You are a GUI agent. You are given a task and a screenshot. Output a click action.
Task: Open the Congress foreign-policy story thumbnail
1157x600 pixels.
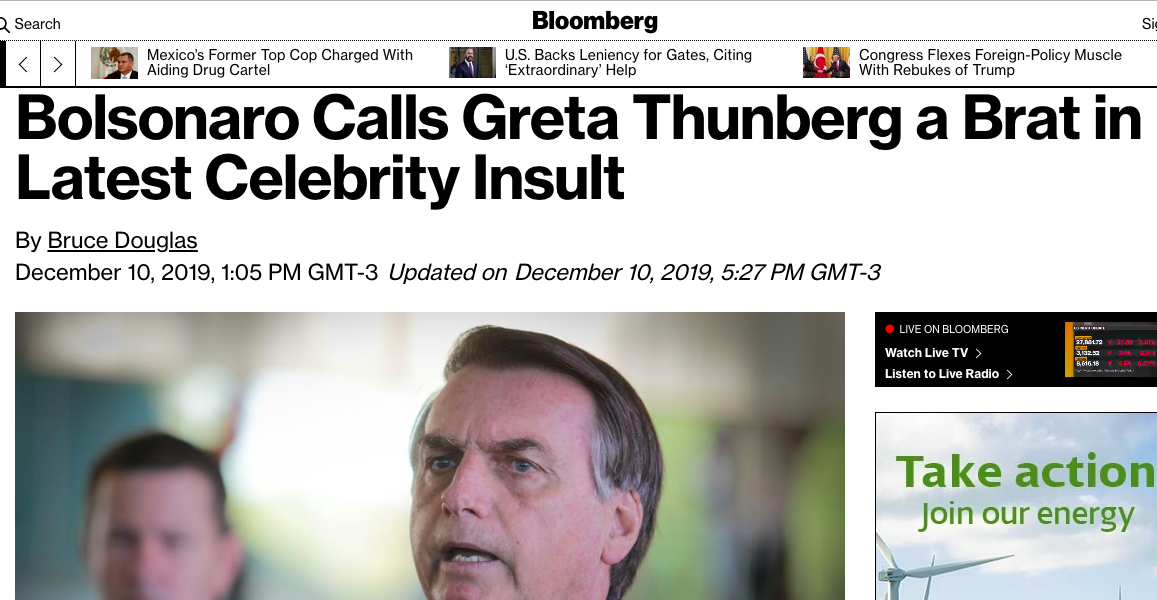pyautogui.click(x=826, y=63)
